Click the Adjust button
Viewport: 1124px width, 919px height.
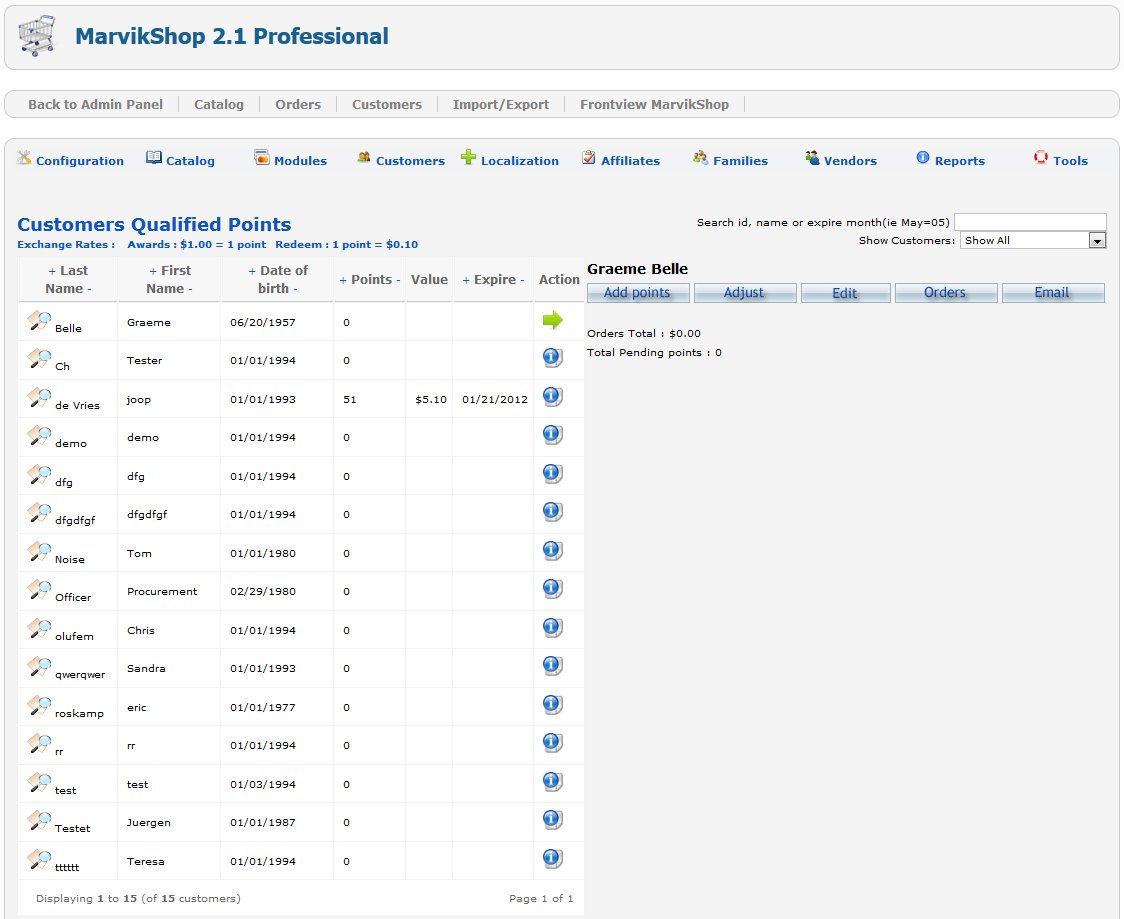[x=745, y=292]
